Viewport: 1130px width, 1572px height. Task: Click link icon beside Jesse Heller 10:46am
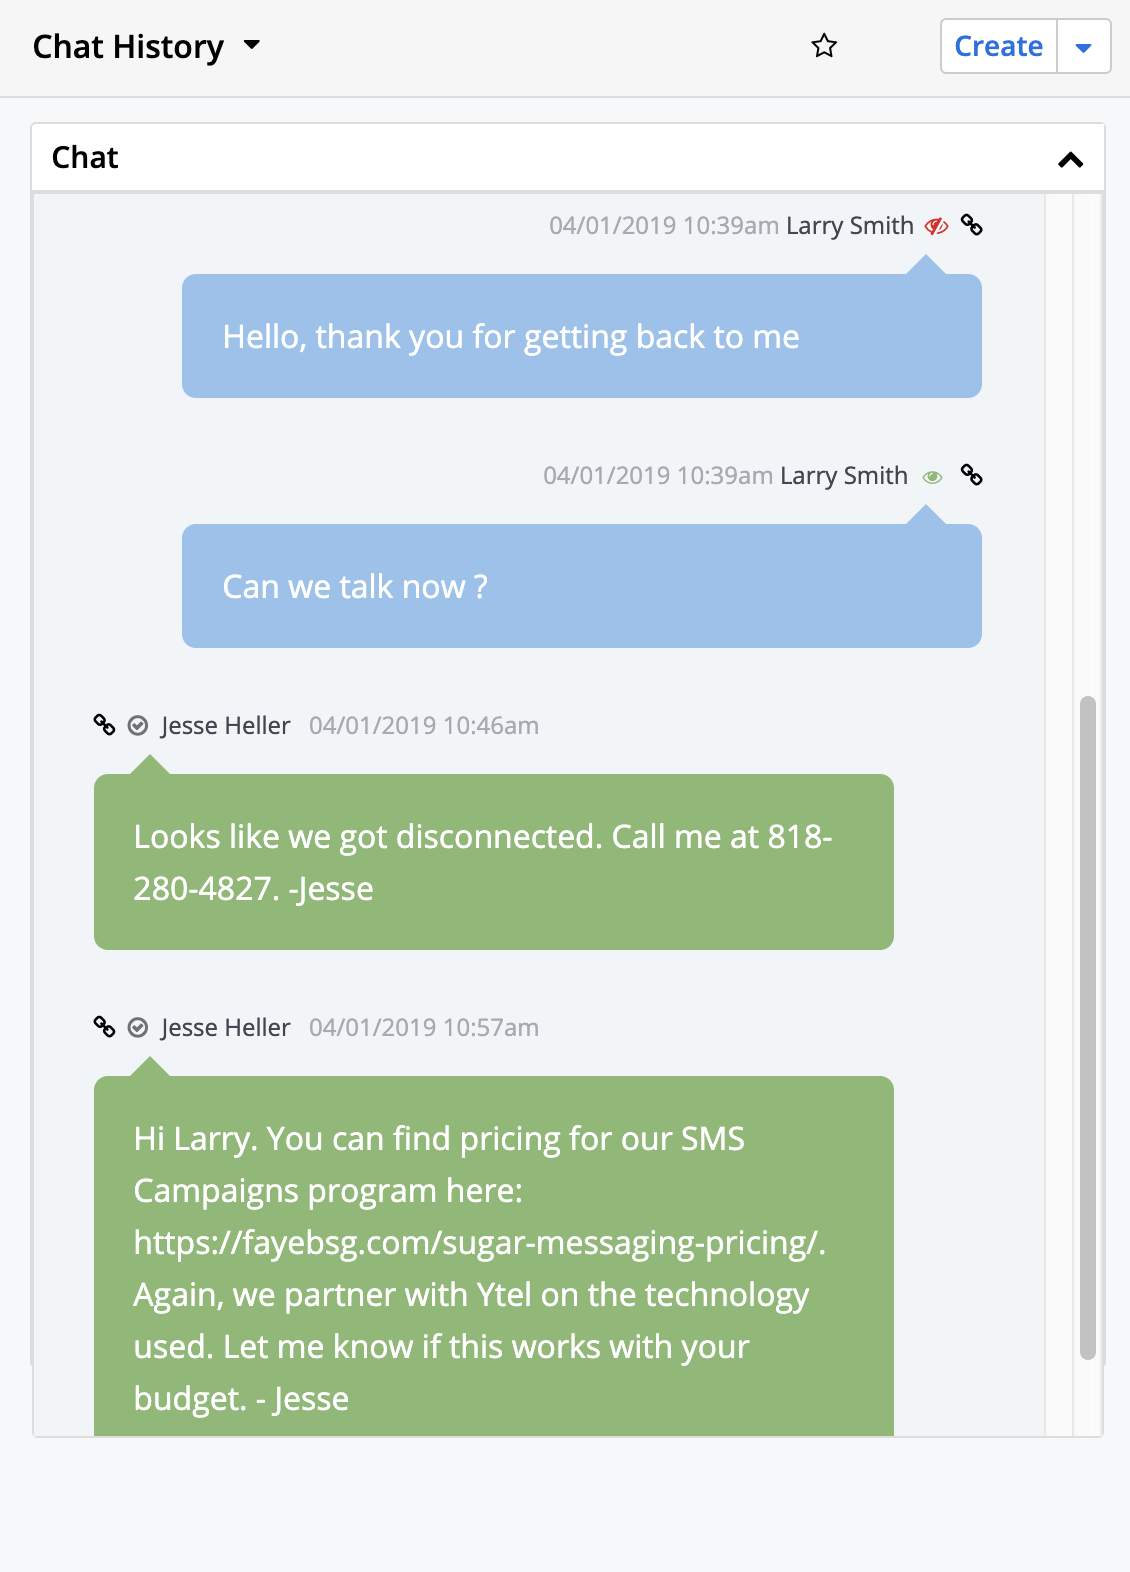(104, 725)
